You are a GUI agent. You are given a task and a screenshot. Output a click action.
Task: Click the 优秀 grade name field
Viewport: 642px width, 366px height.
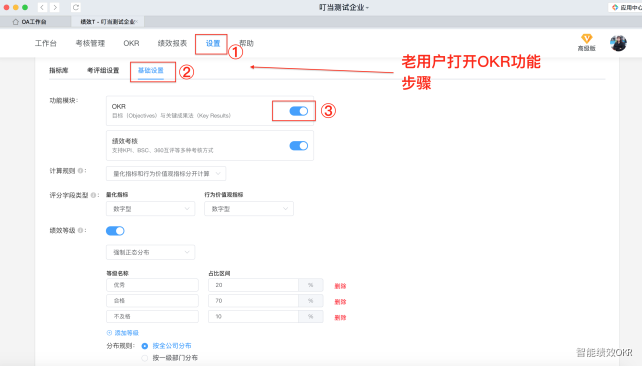tap(152, 285)
